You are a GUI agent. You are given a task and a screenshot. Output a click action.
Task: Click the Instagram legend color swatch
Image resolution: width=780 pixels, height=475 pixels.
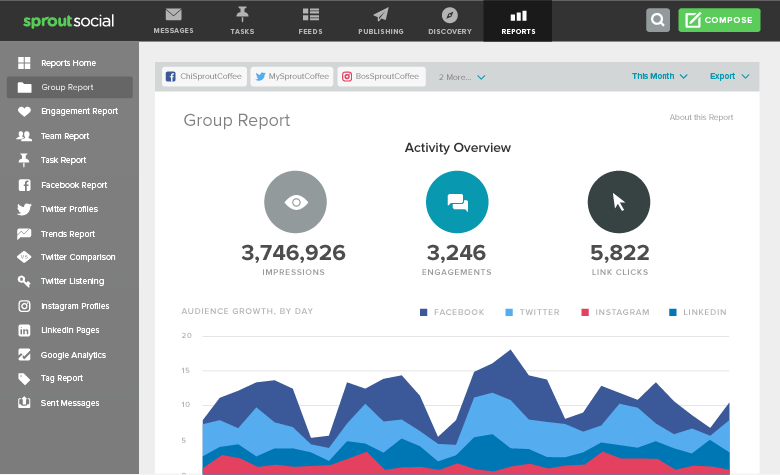click(586, 313)
